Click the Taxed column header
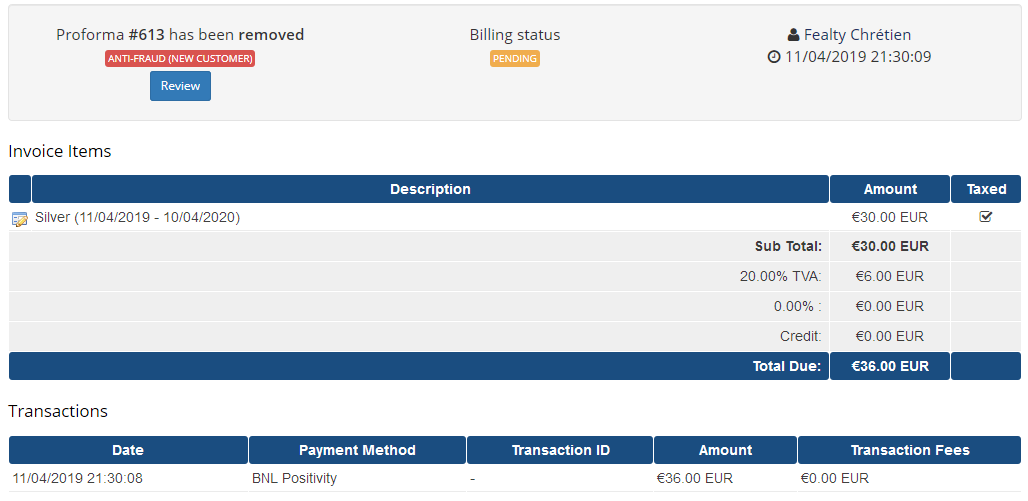The height and width of the screenshot is (501, 1028). (986, 189)
